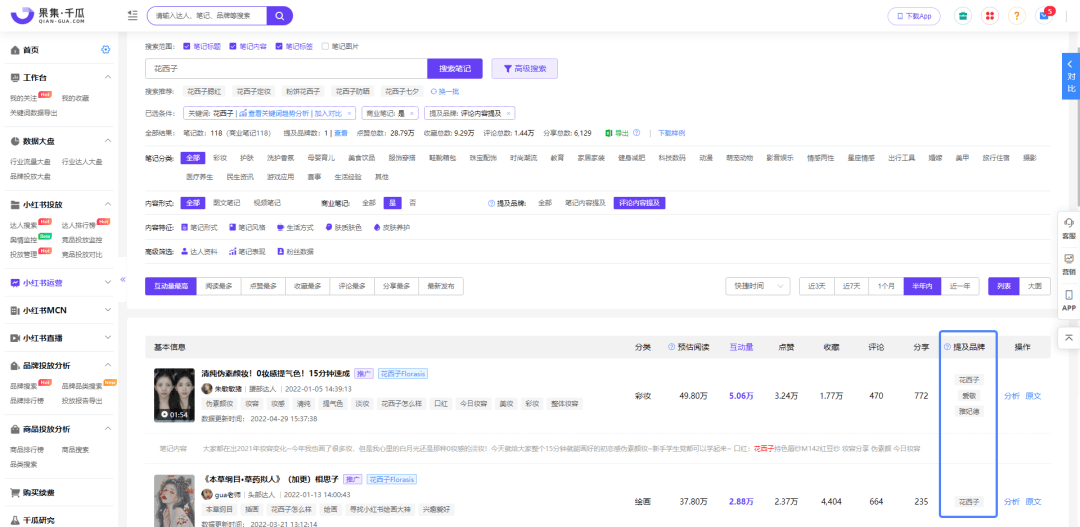Sort notes by 最新发布 tab
The height and width of the screenshot is (527, 1080).
click(x=441, y=286)
